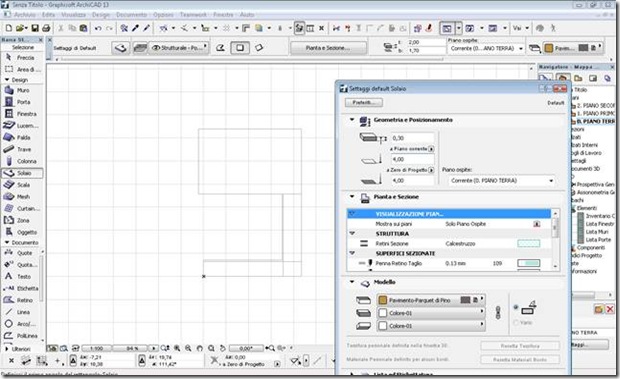Select the Finestra window tool
The image size is (620, 379).
point(22,114)
